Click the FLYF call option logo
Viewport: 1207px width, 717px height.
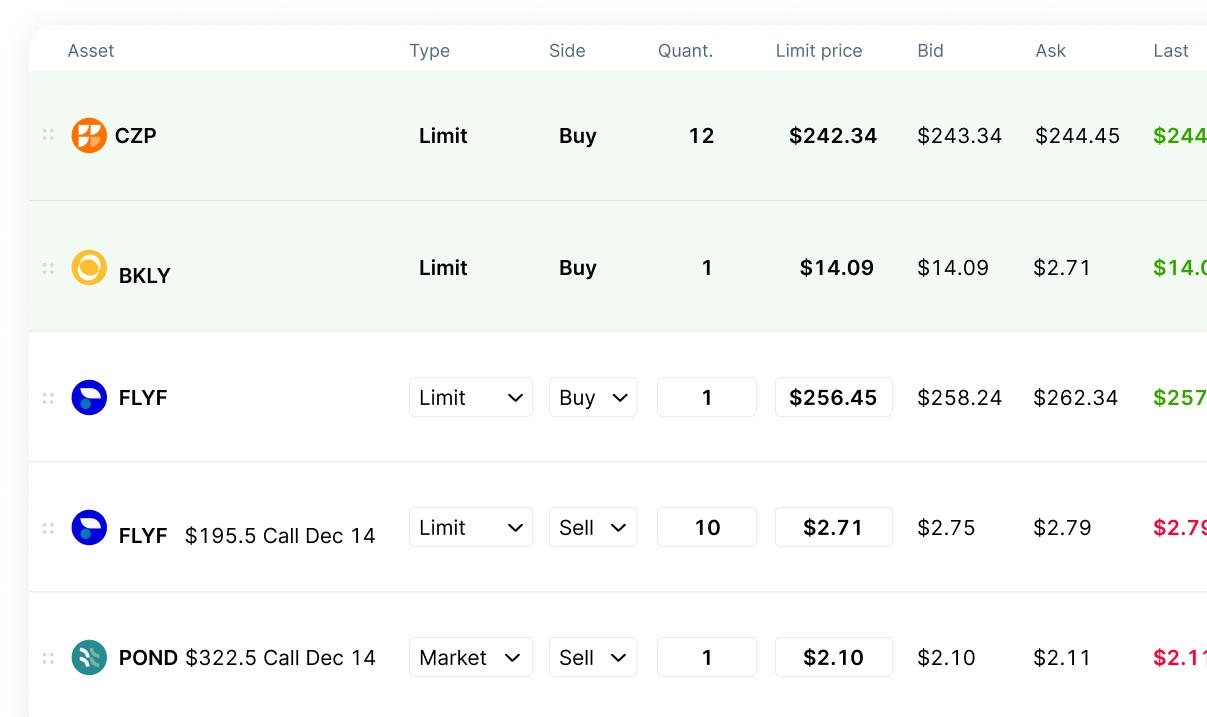89,528
